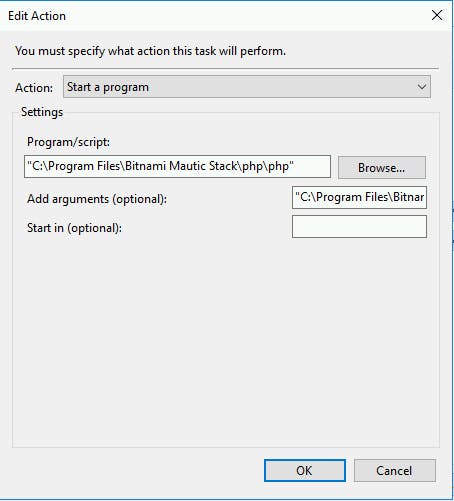
Task: Click the instruction text about specifying action
Action: (150, 51)
